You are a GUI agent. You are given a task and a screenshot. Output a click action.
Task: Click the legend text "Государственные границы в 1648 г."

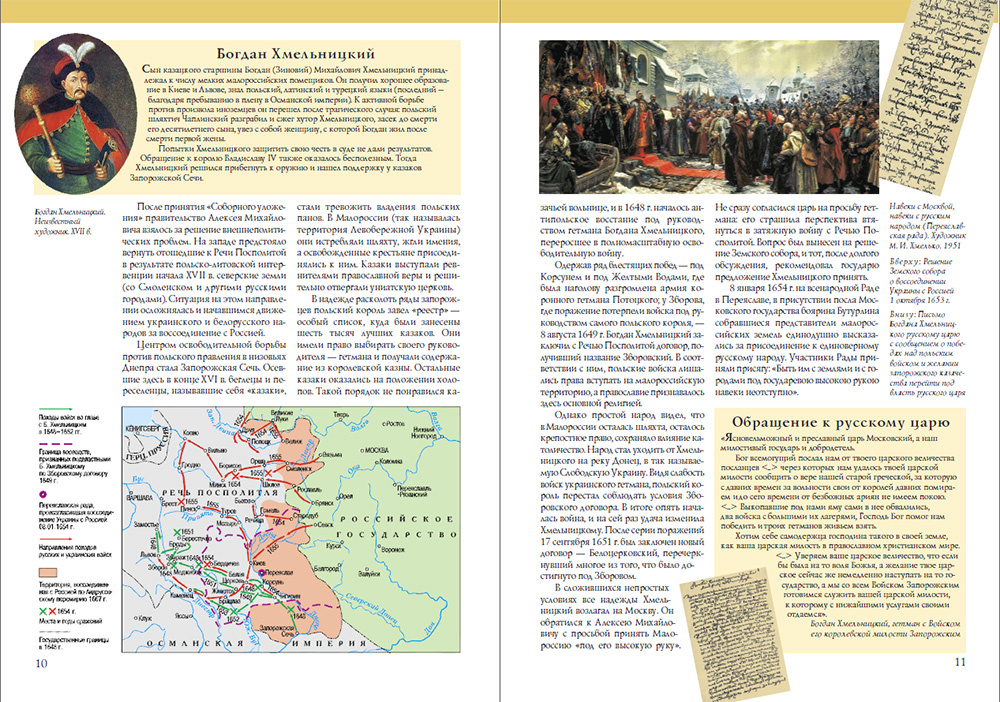point(74,643)
